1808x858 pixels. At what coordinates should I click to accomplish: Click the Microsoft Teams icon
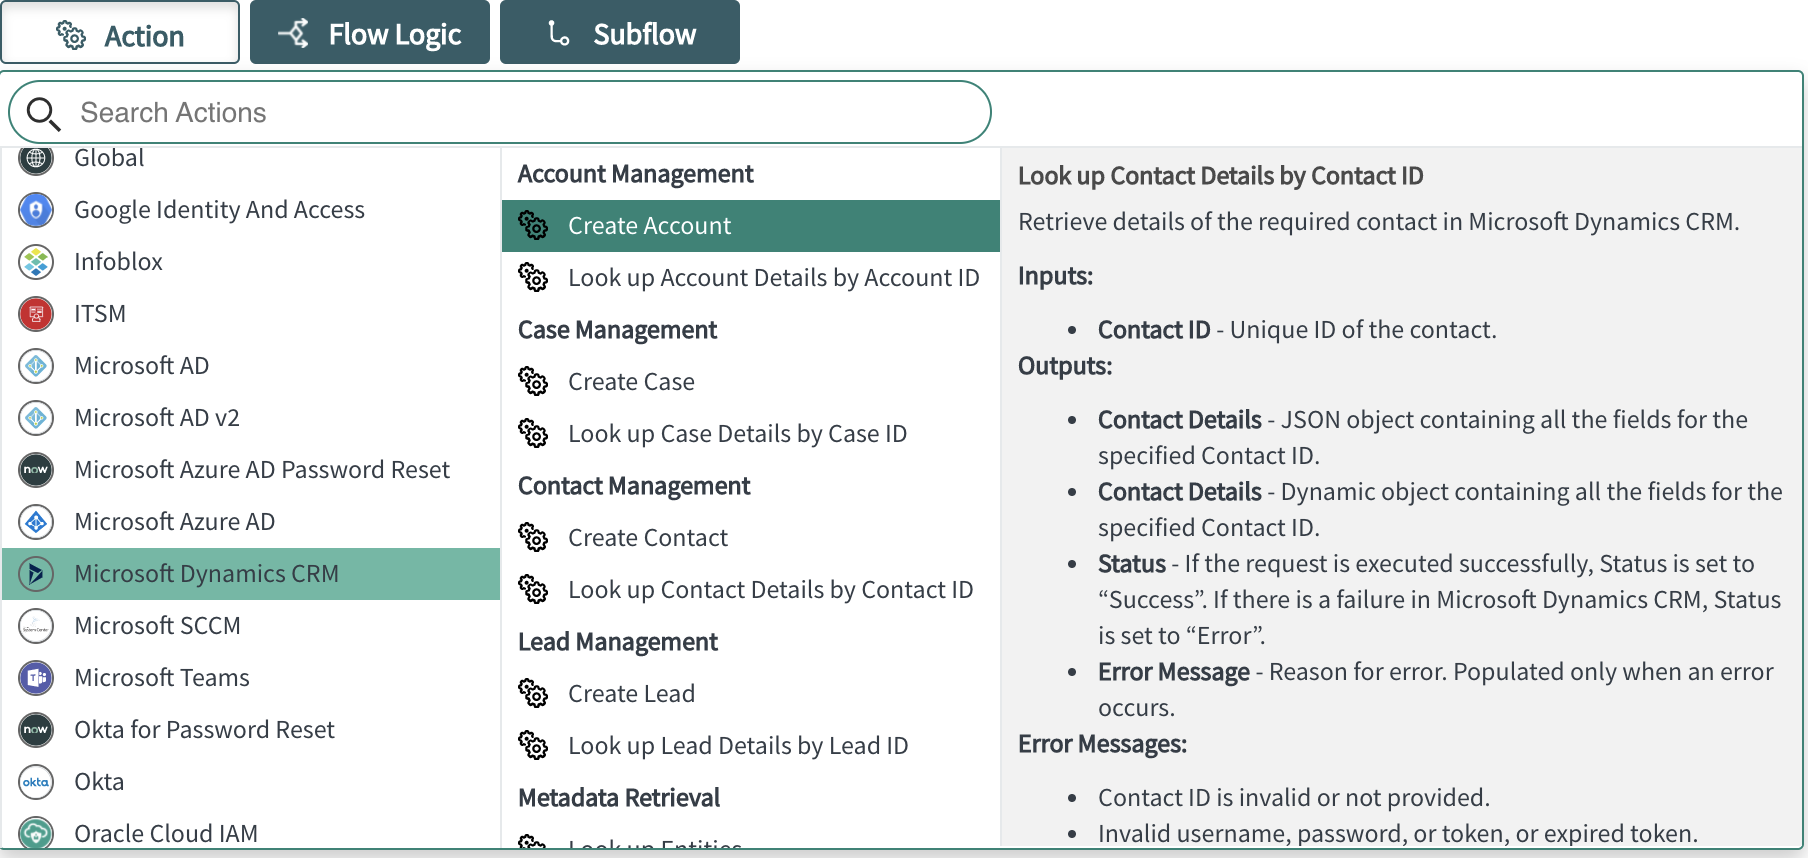36,678
